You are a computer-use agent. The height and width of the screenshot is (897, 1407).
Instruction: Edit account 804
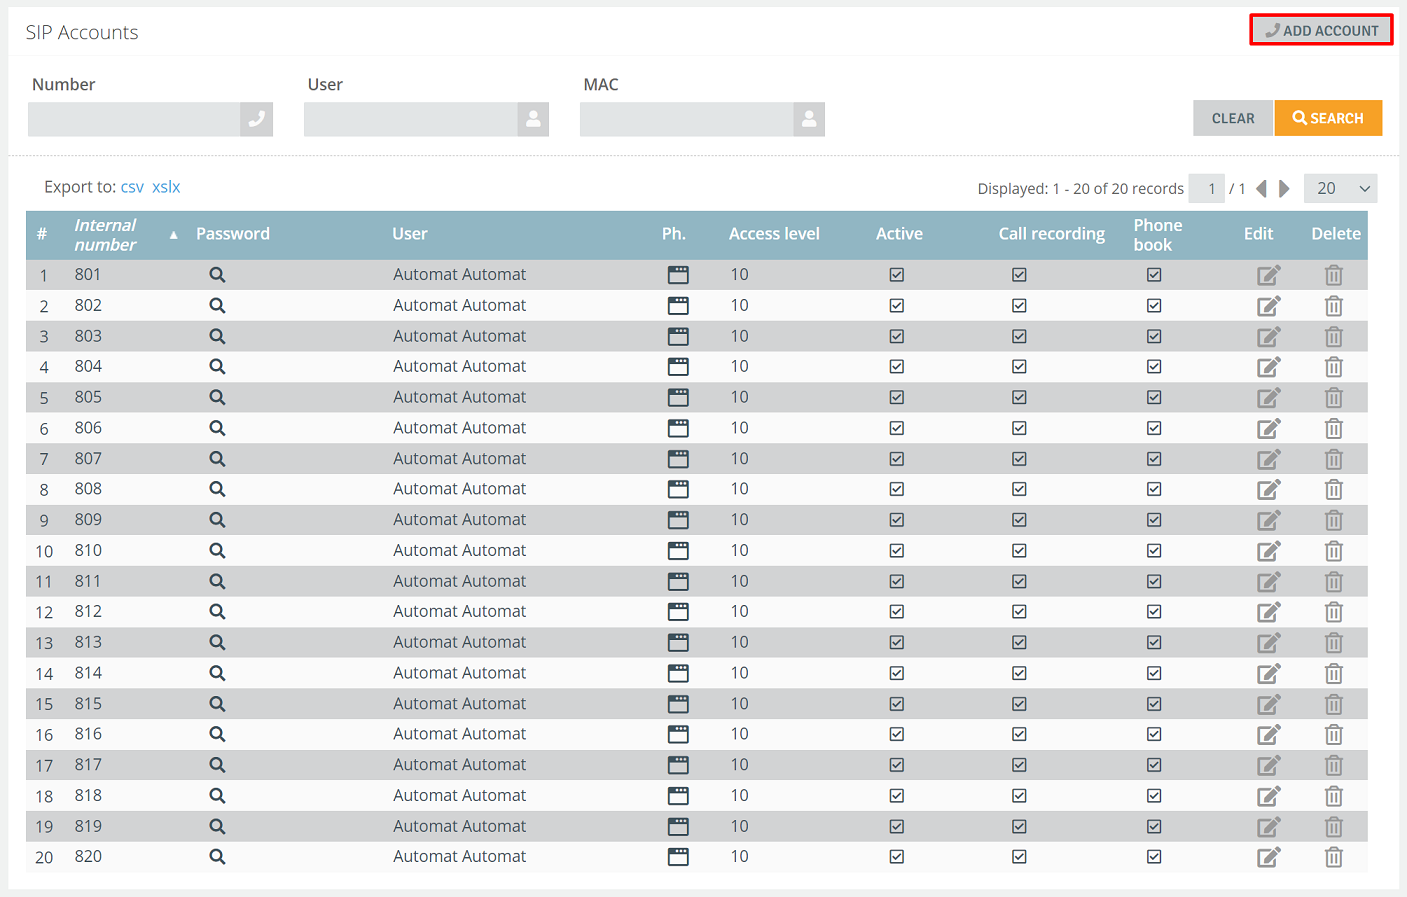1269,367
